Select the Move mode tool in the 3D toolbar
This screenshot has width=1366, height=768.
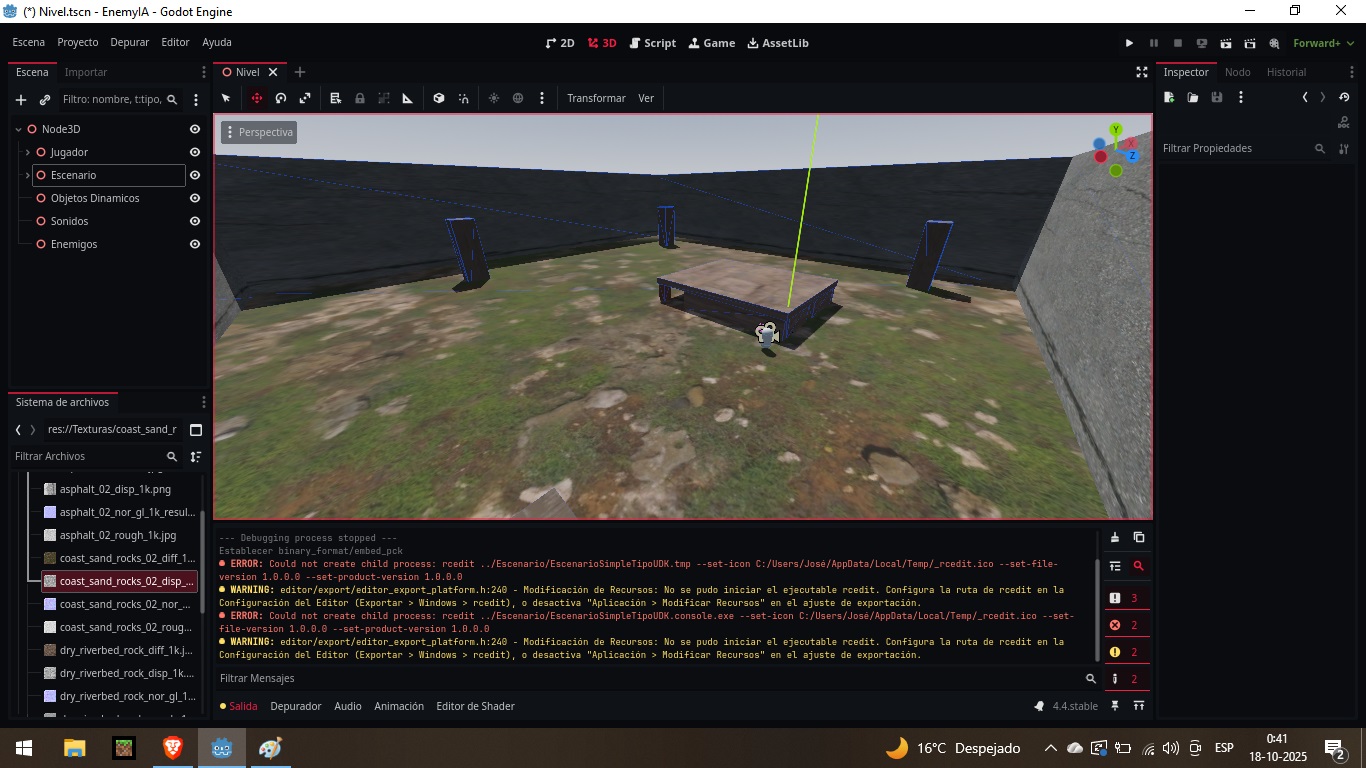click(x=257, y=98)
